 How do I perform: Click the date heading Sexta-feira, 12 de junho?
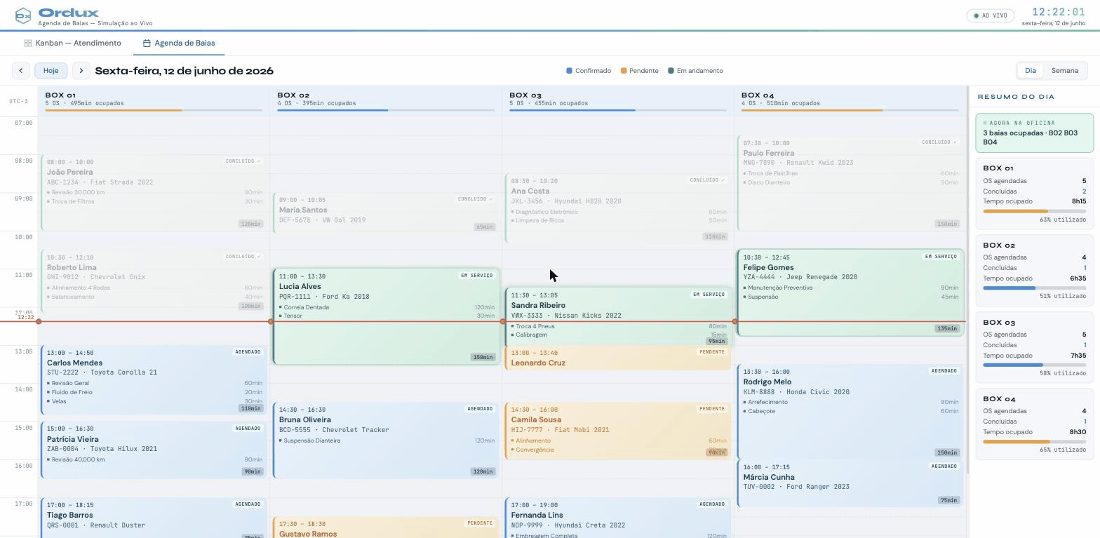[184, 71]
